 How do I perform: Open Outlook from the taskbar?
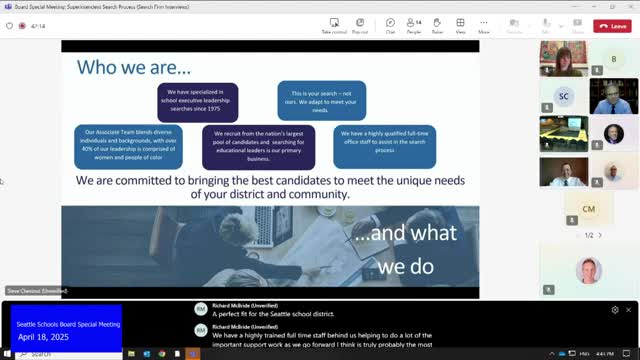pos(147,354)
